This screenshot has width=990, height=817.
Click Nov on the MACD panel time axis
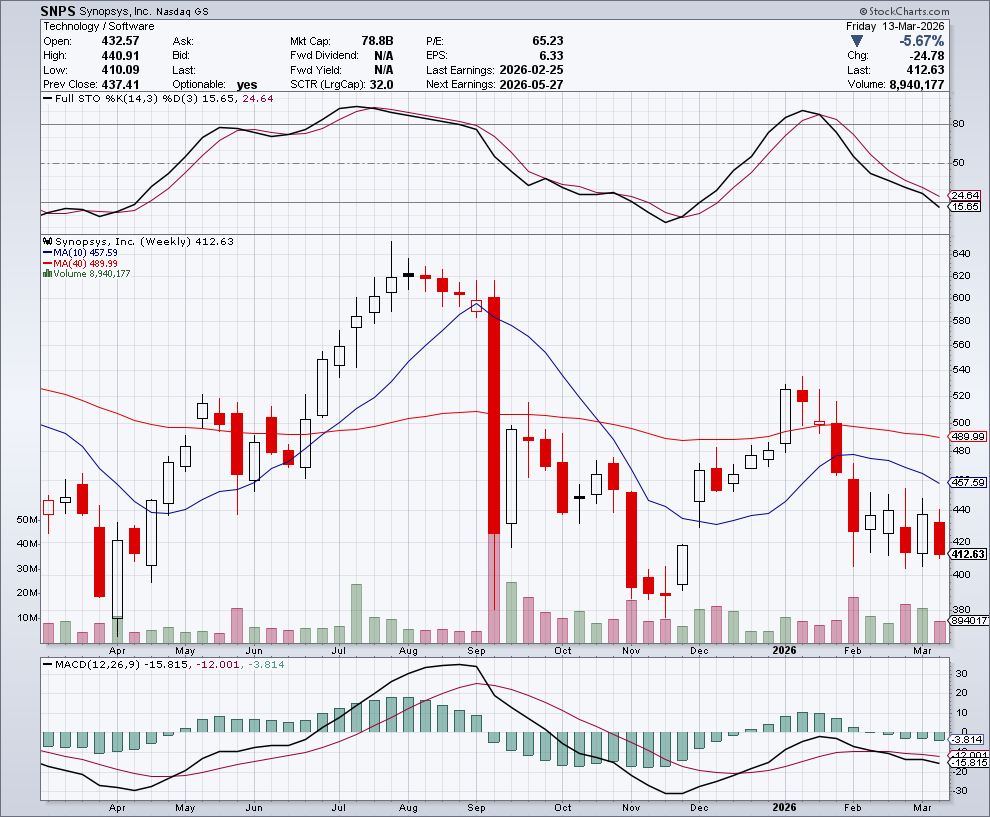631,808
